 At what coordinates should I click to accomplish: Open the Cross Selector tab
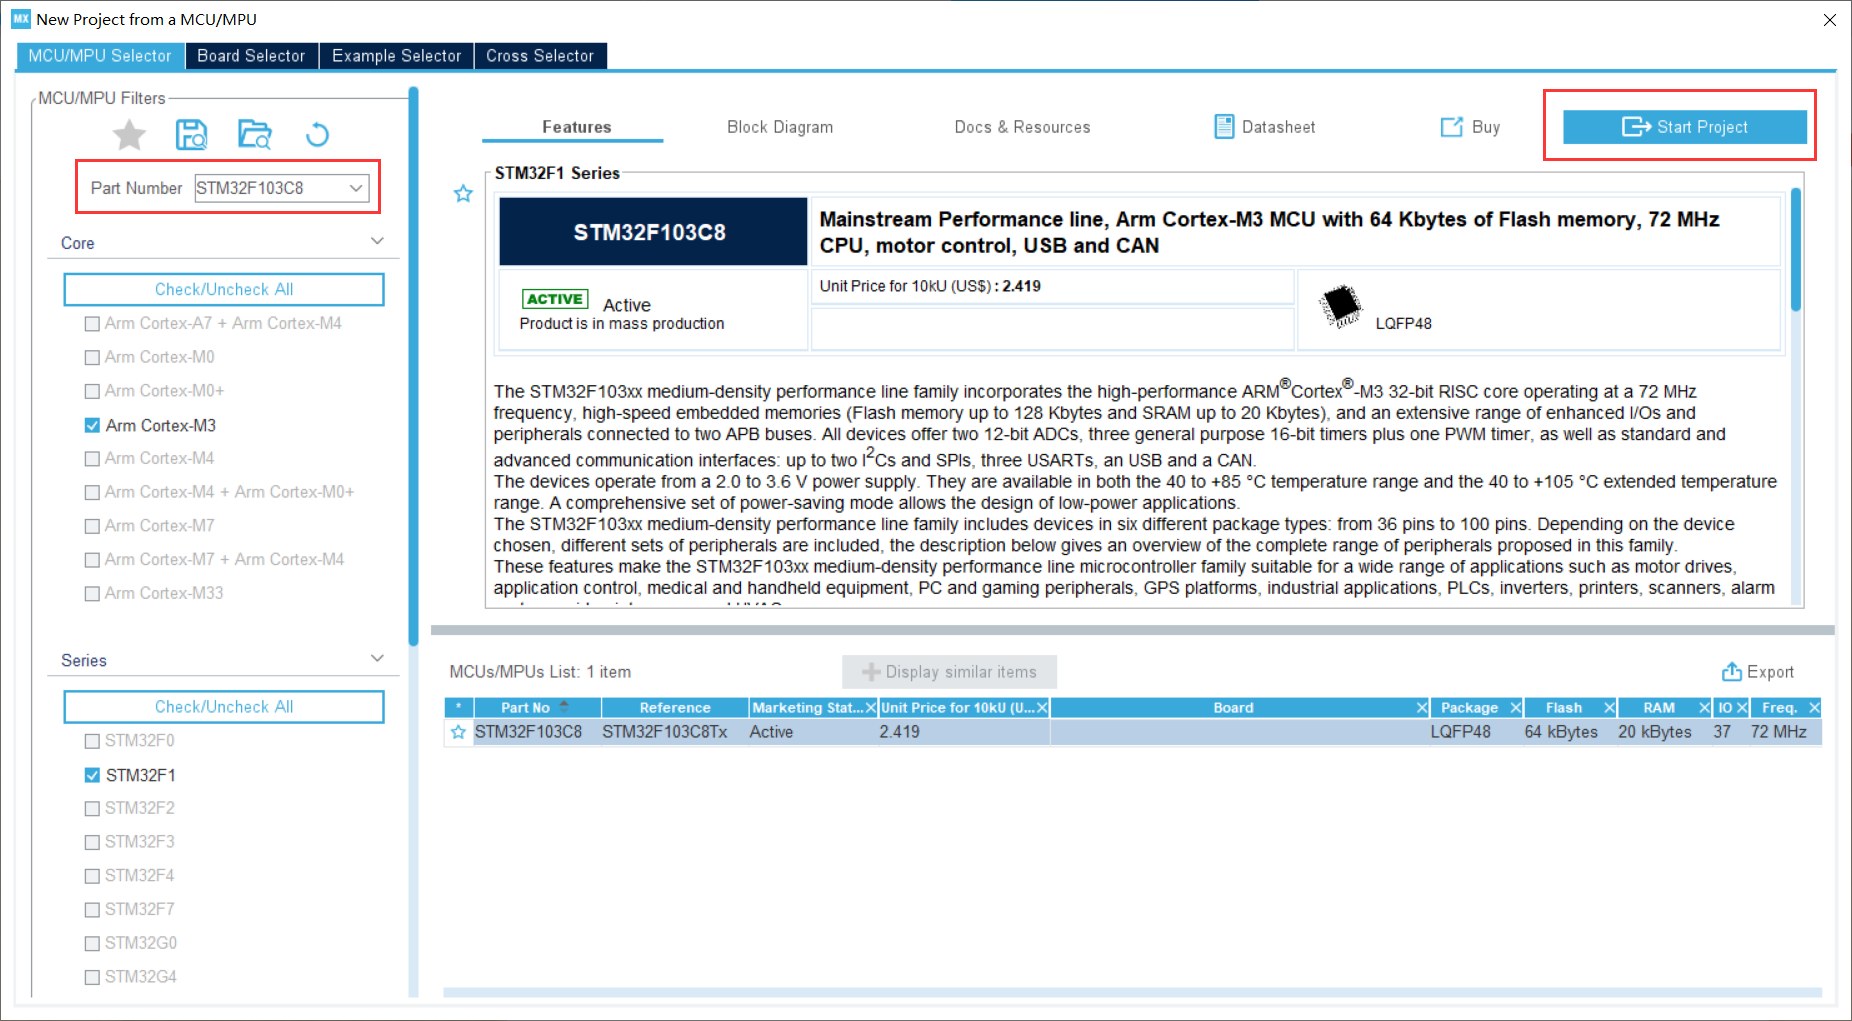540,56
